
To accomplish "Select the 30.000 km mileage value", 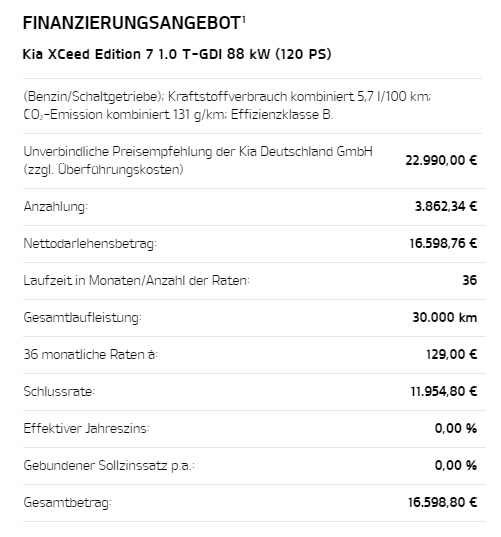I will 444,317.
